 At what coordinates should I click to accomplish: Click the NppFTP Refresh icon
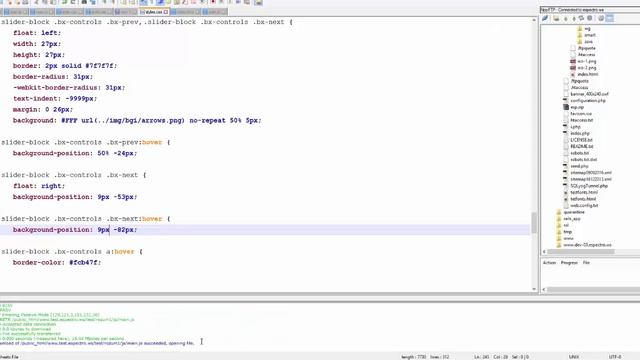click(582, 18)
